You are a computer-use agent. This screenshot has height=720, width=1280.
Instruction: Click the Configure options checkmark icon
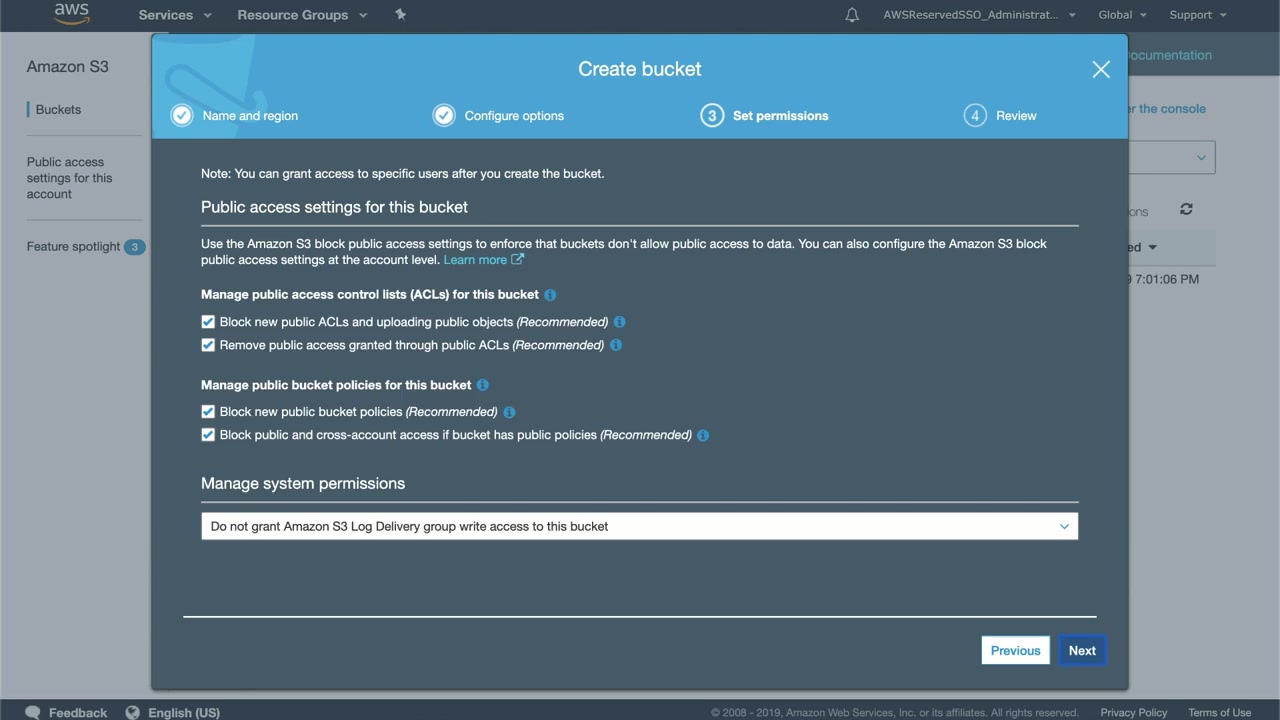point(444,115)
